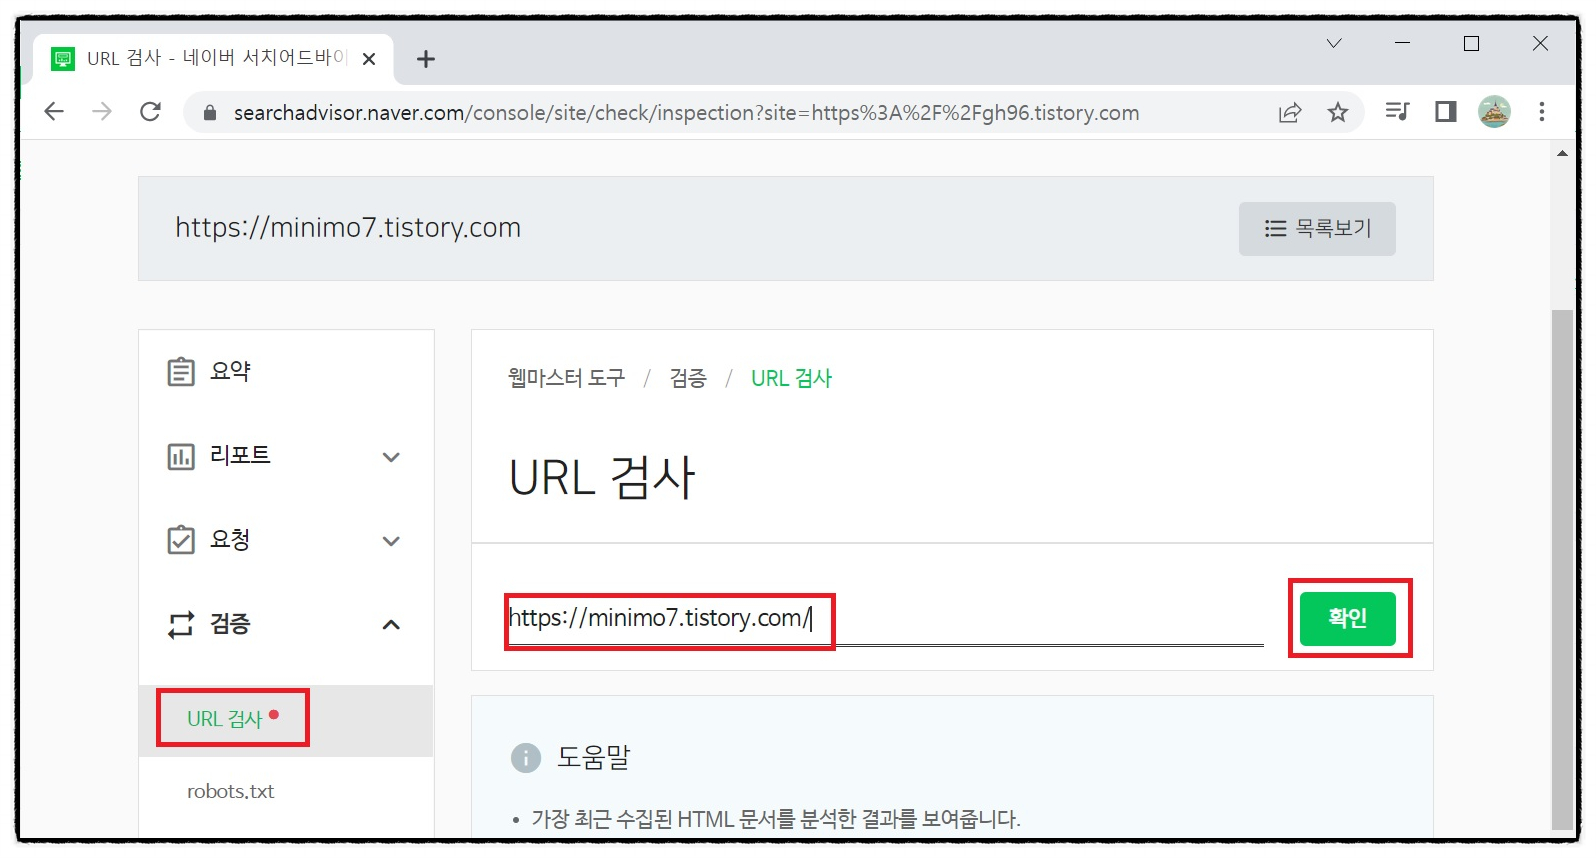Maximize the Chrome window
Screen dimensions: 1596x858
coord(1472,43)
